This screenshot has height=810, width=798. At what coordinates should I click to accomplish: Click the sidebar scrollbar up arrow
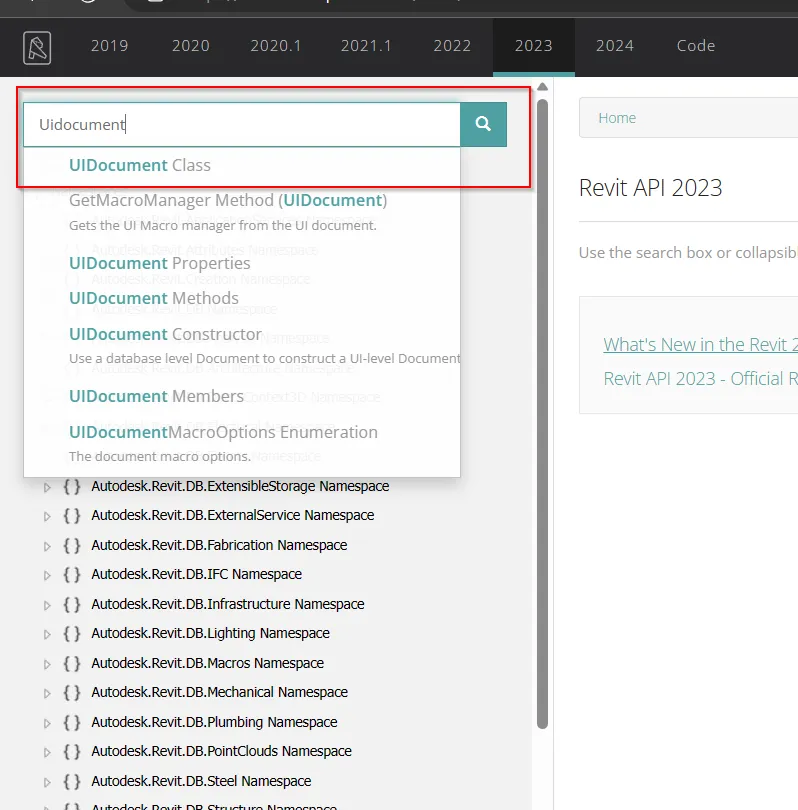coord(542,87)
